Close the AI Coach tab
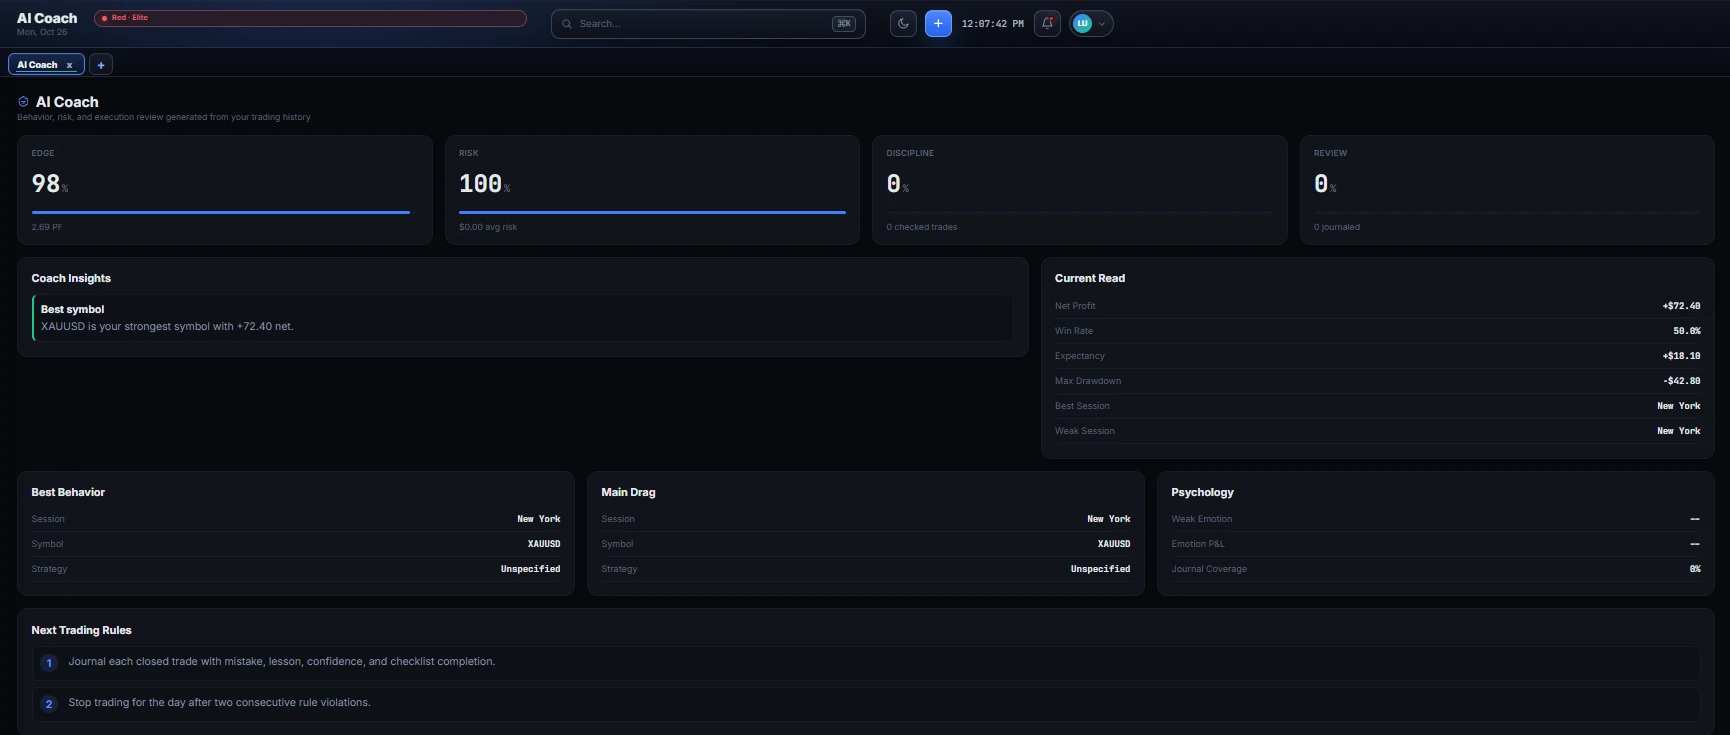Image resolution: width=1730 pixels, height=735 pixels. click(70, 65)
